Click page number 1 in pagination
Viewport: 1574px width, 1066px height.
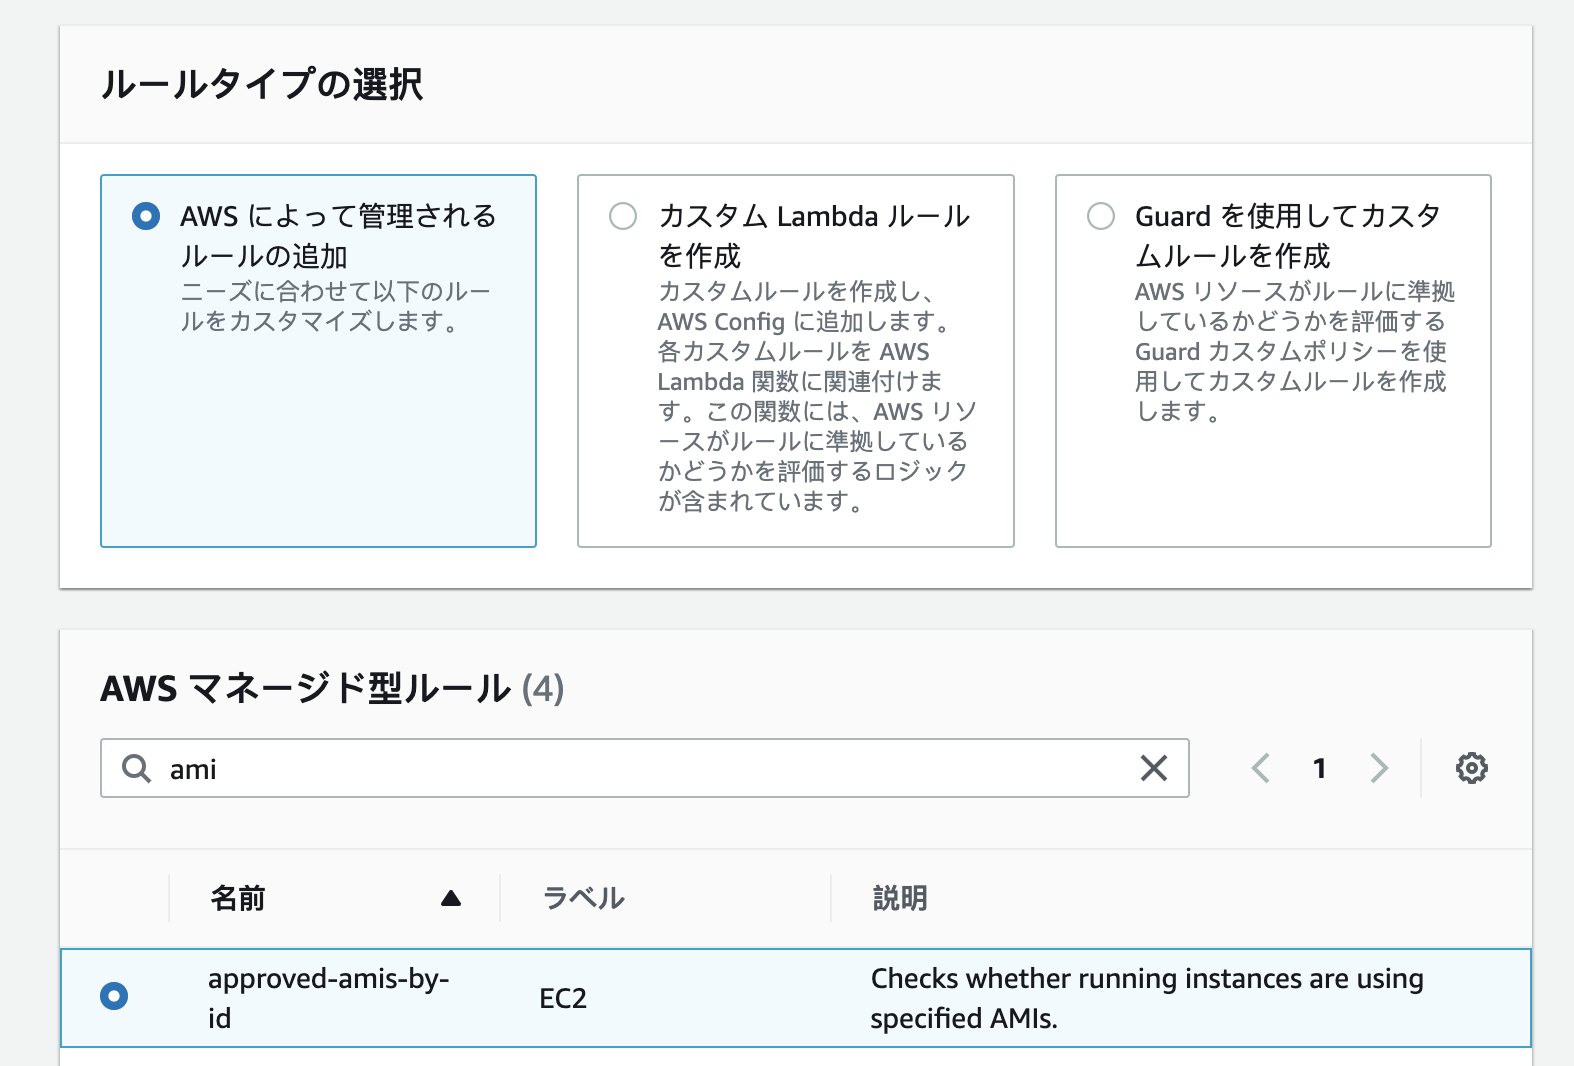[1320, 768]
